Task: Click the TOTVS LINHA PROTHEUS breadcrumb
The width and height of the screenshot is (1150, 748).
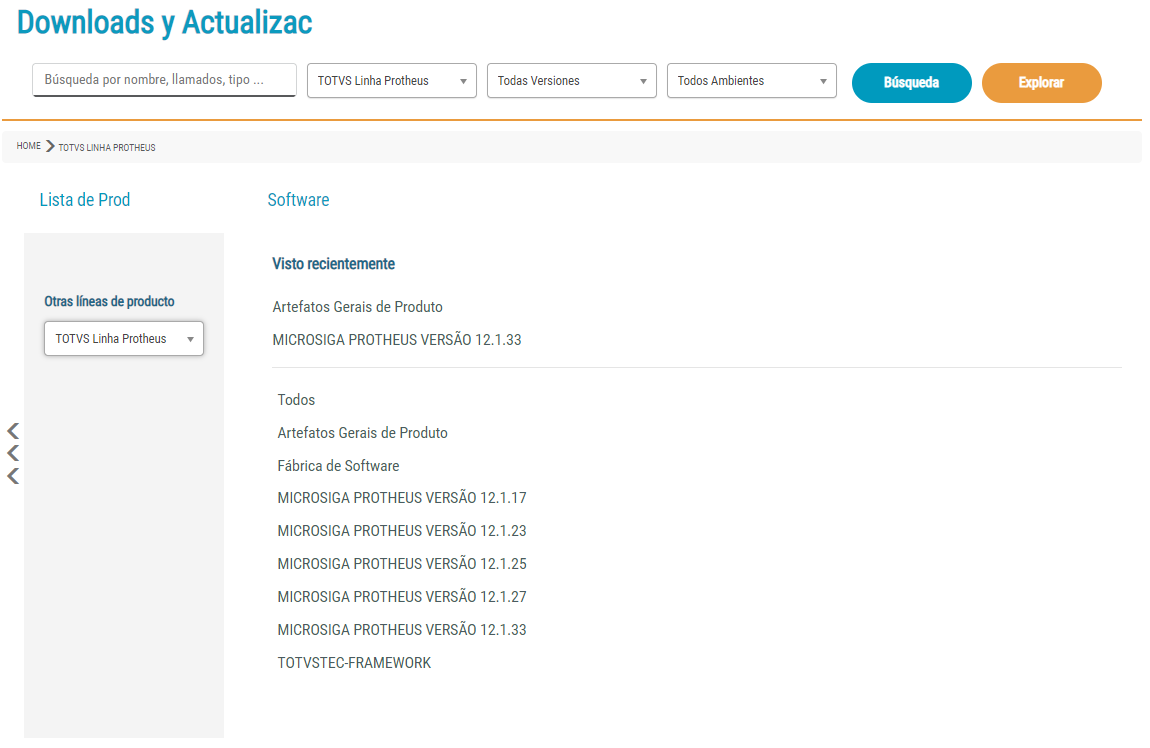Action: (x=107, y=147)
